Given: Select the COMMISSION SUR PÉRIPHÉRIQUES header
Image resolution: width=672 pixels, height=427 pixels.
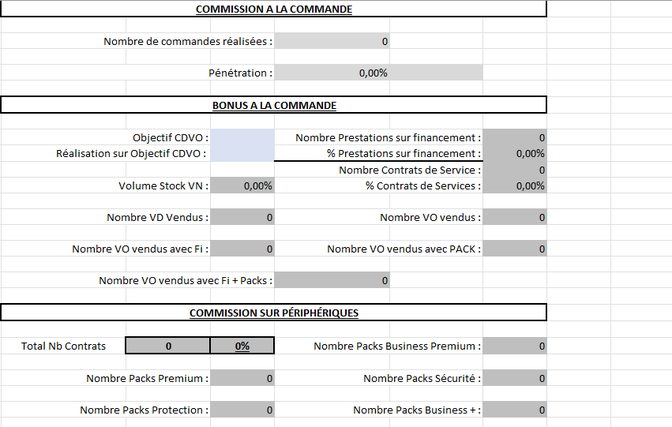Looking at the screenshot, I should pos(273,313).
